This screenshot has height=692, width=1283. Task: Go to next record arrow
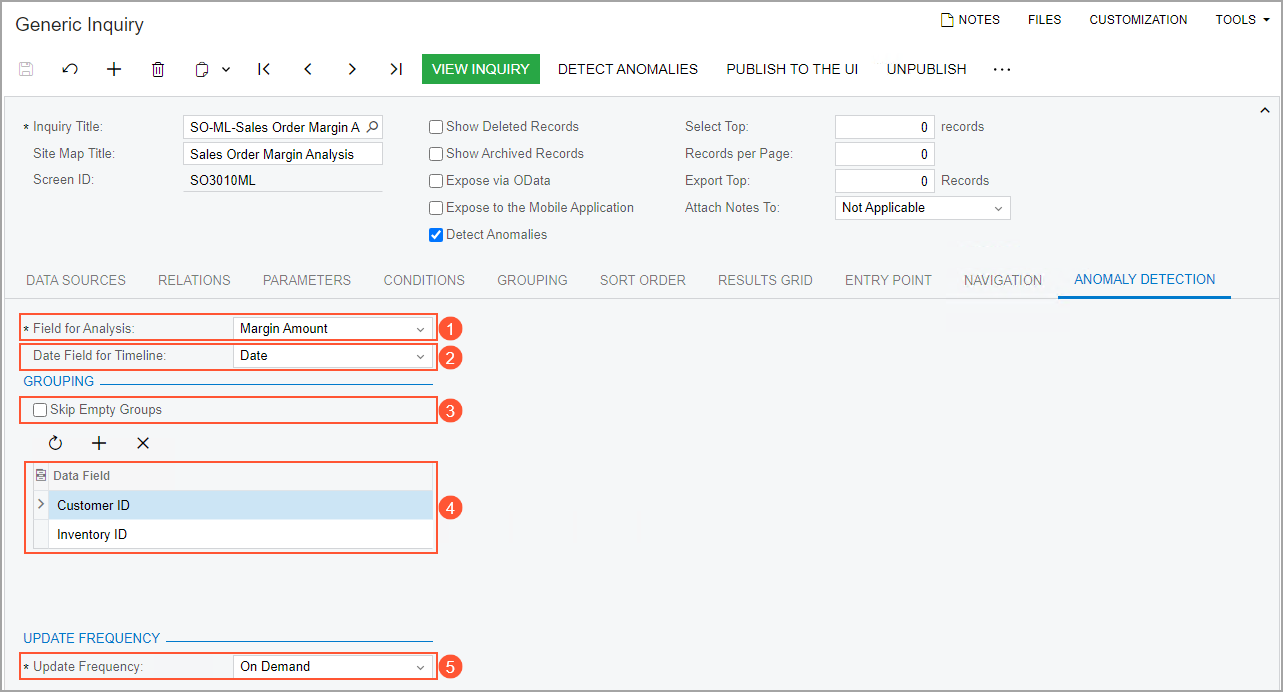click(x=352, y=69)
